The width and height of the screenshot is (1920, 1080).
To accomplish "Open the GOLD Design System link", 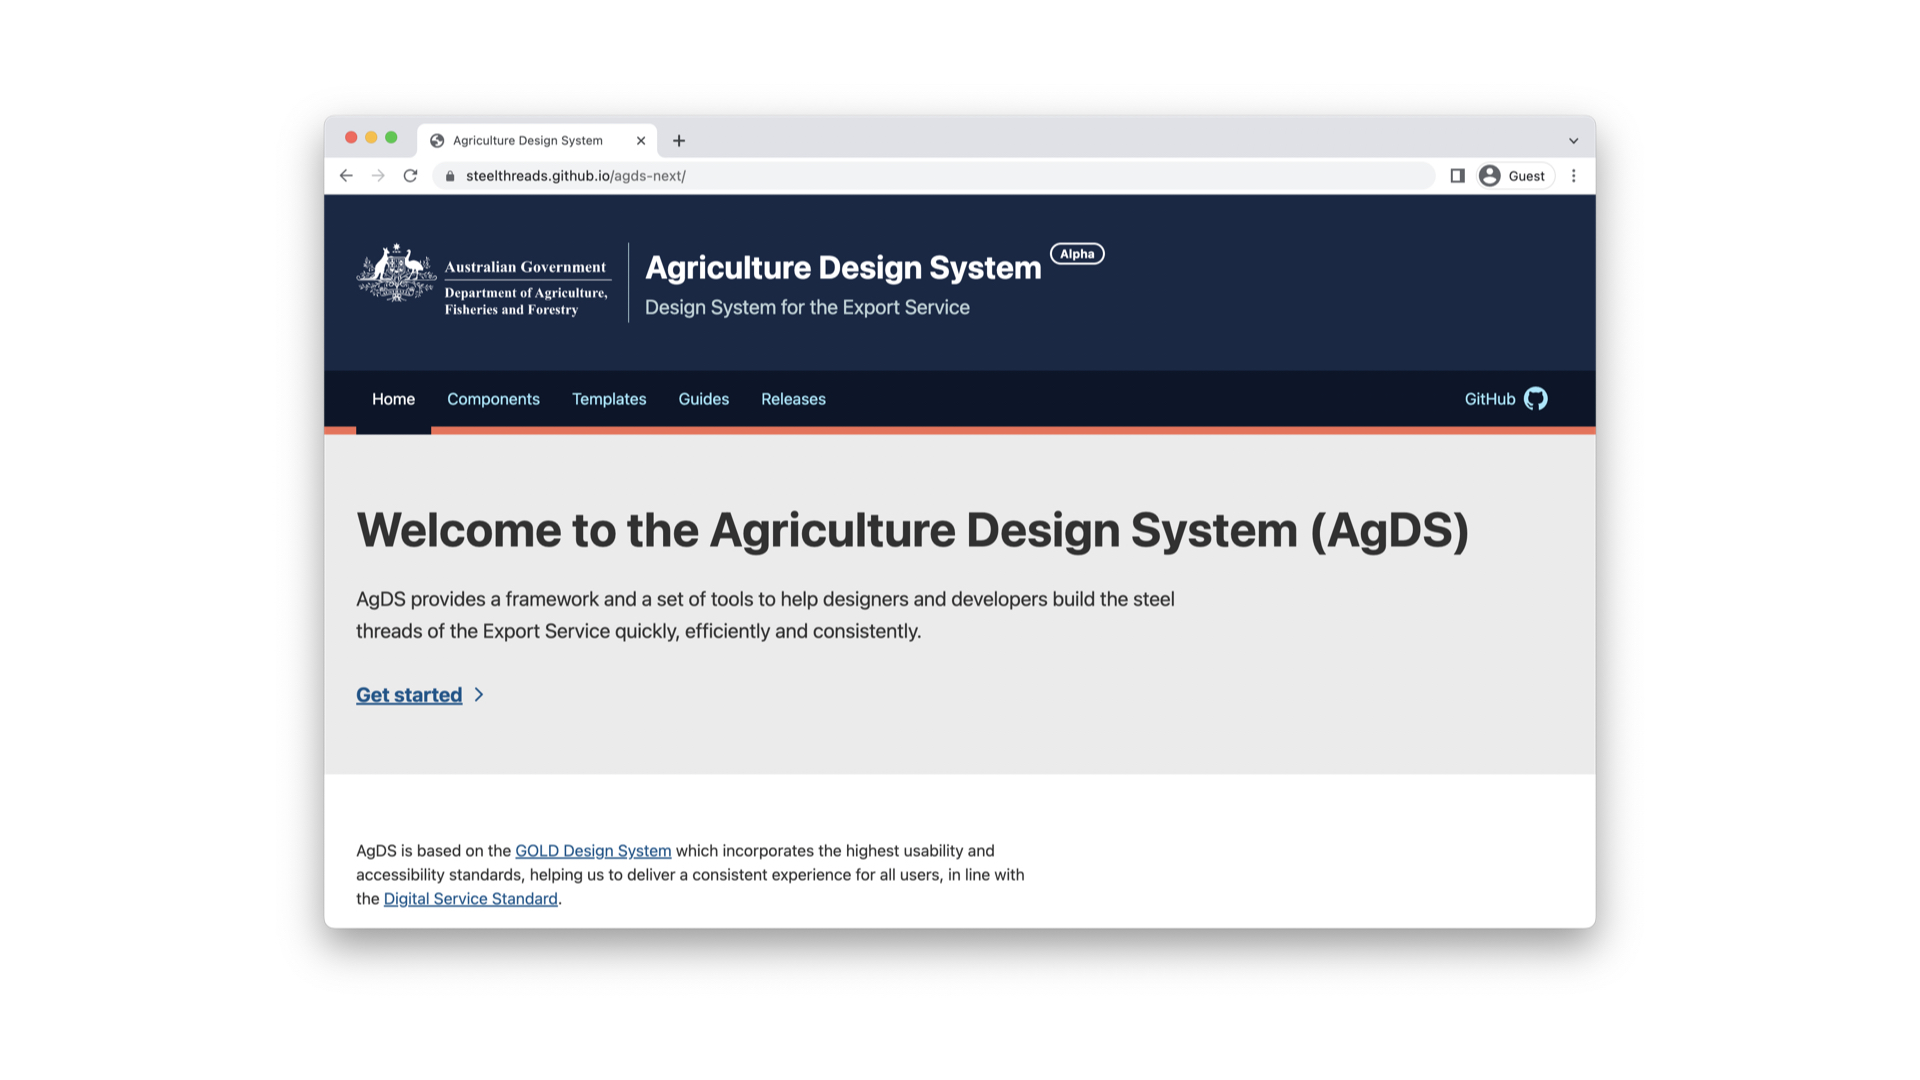I will pyautogui.click(x=593, y=851).
